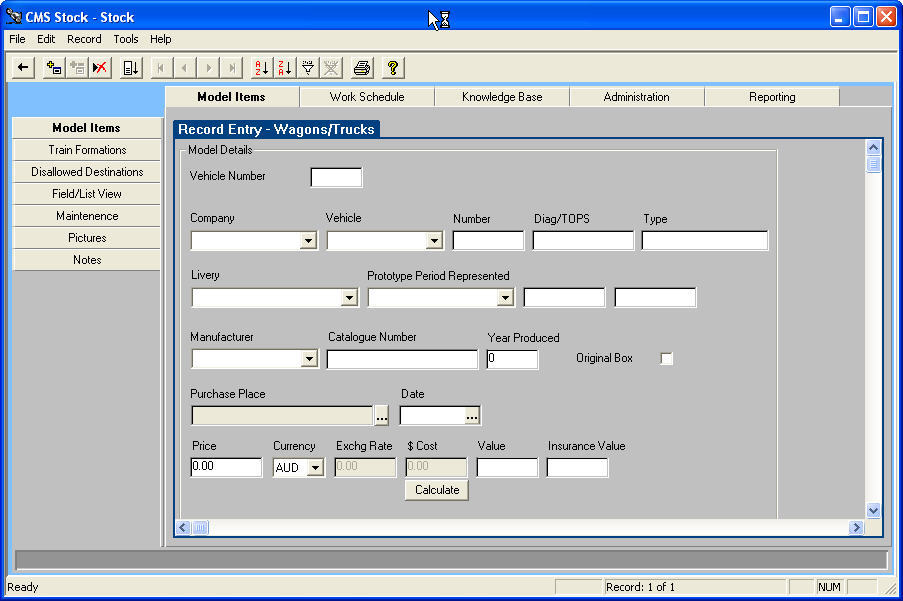Click the Diag/TOPS input field
The image size is (903, 601).
pyautogui.click(x=583, y=240)
